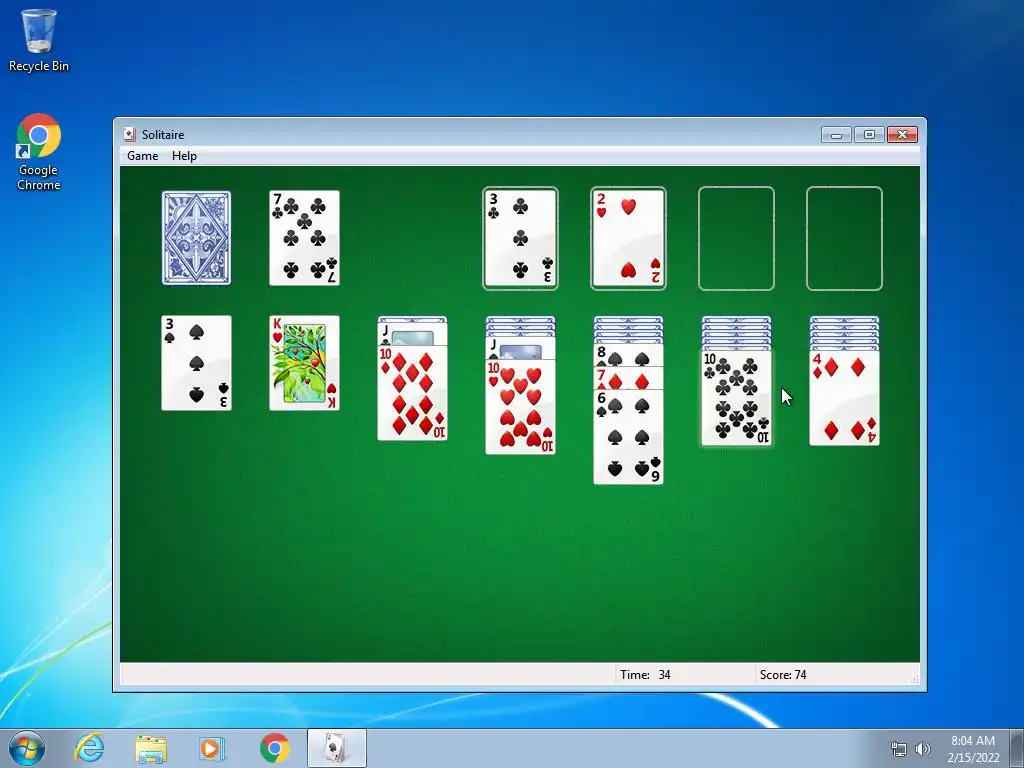The height and width of the screenshot is (768, 1024).
Task: Click the Solitaire title bar icon
Action: 130,135
